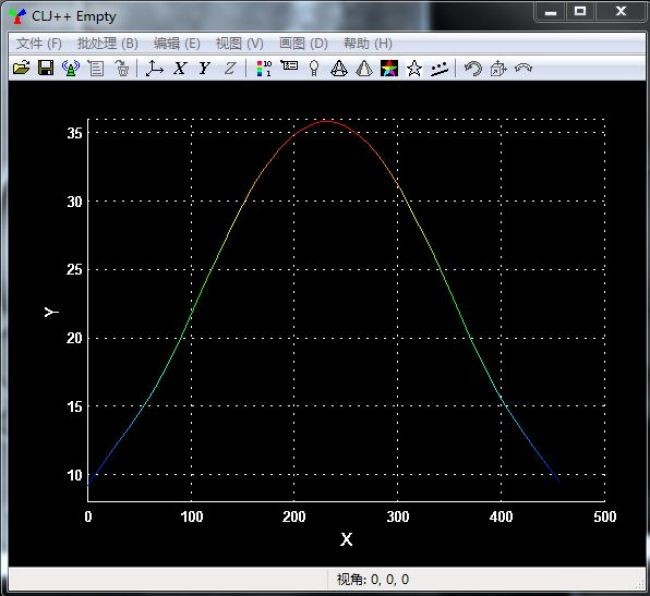
Task: Click the rotate back arrow icon
Action: coord(473,68)
